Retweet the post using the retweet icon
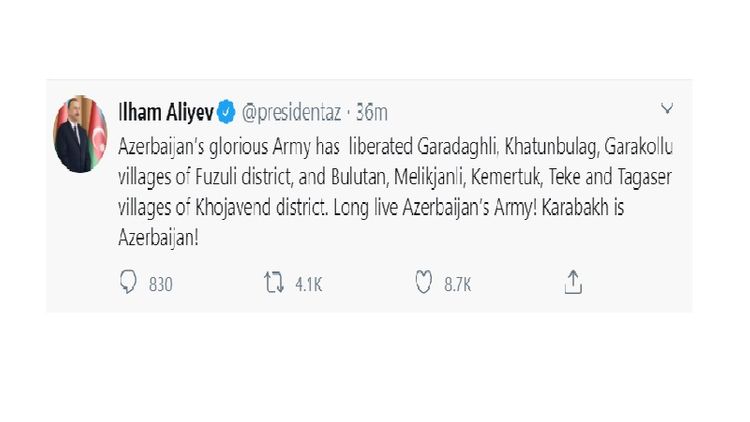The width and height of the screenshot is (750, 422). 273,283
